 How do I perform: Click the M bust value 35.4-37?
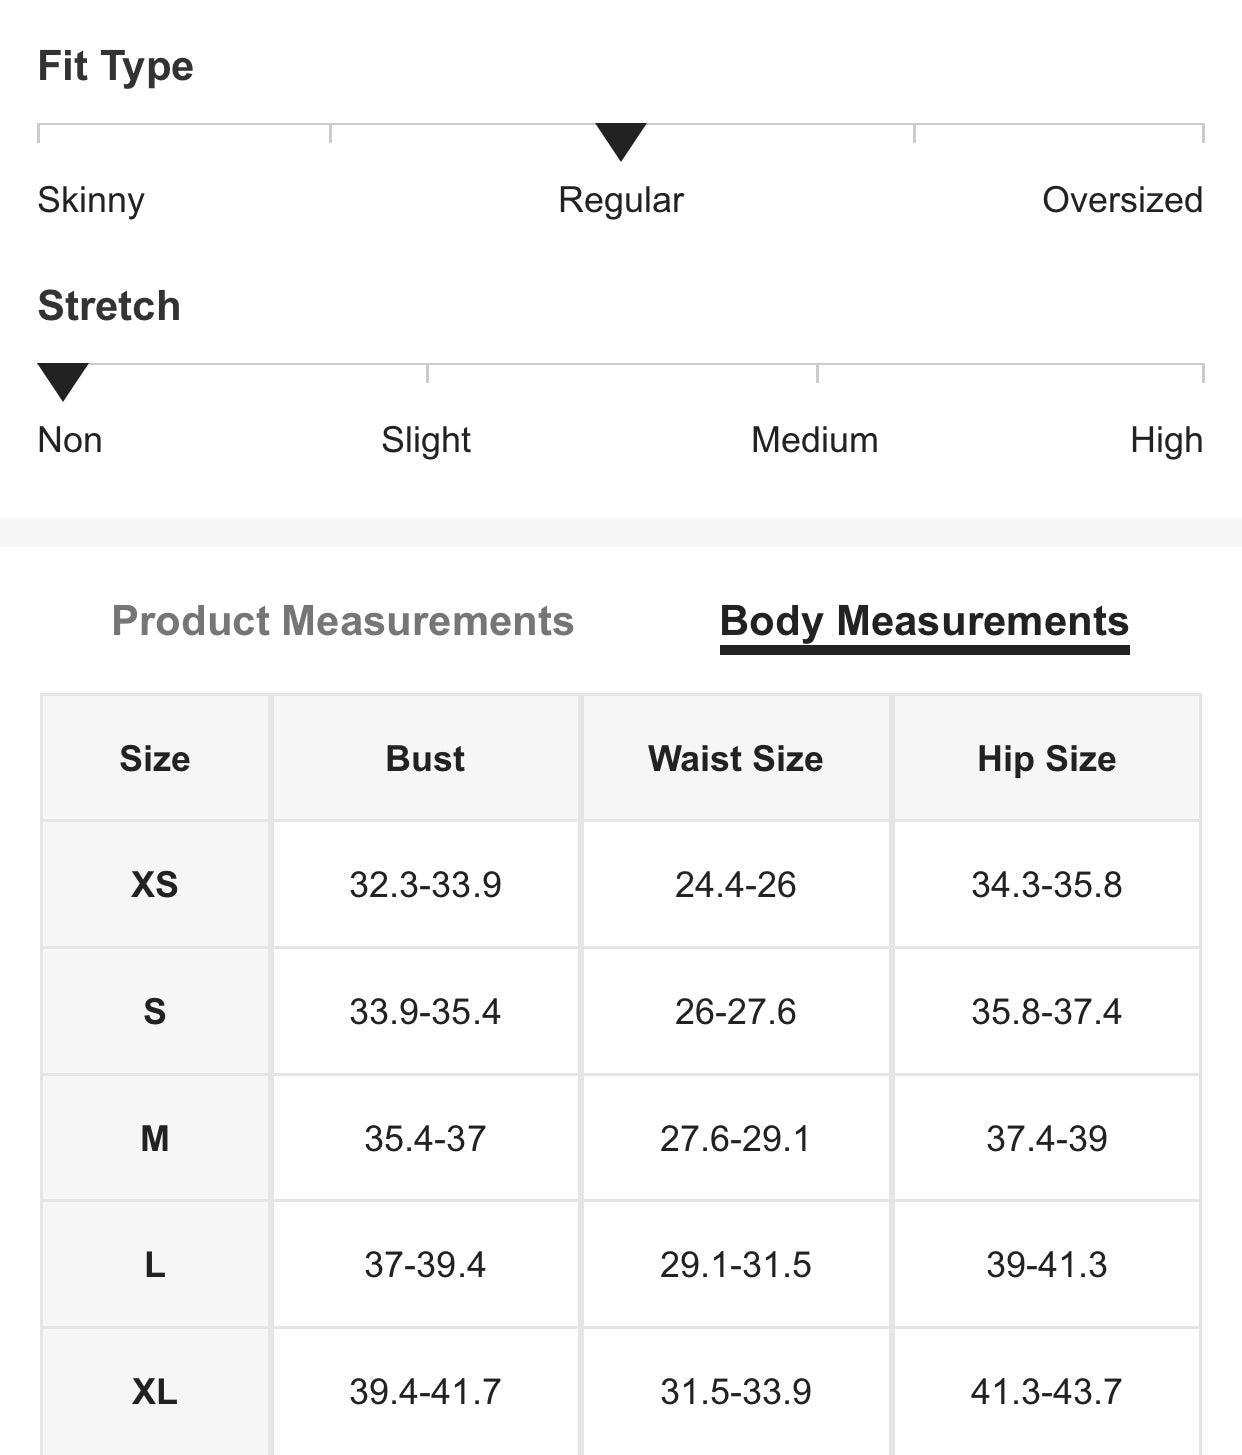point(425,1138)
